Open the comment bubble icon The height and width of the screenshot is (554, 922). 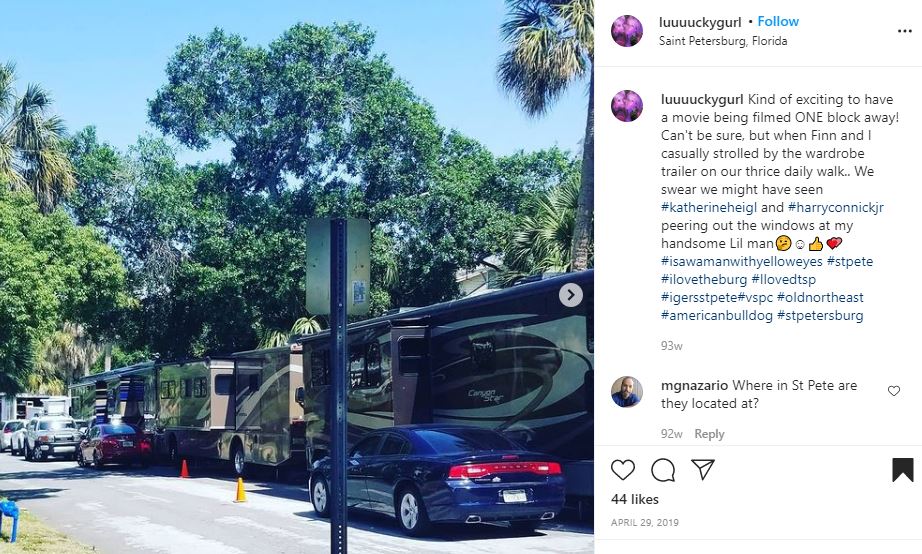tap(663, 470)
